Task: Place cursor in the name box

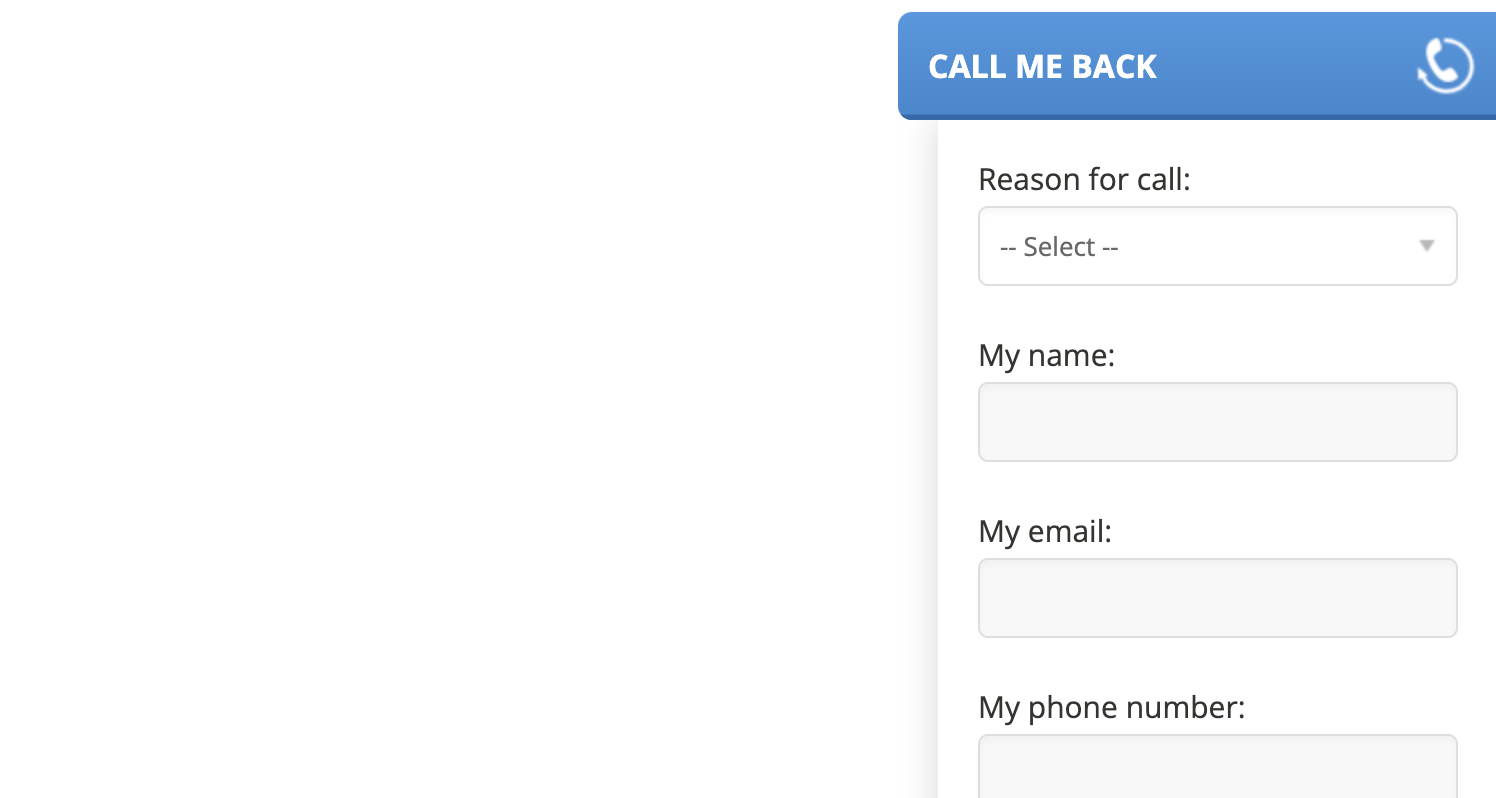Action: (x=1217, y=422)
